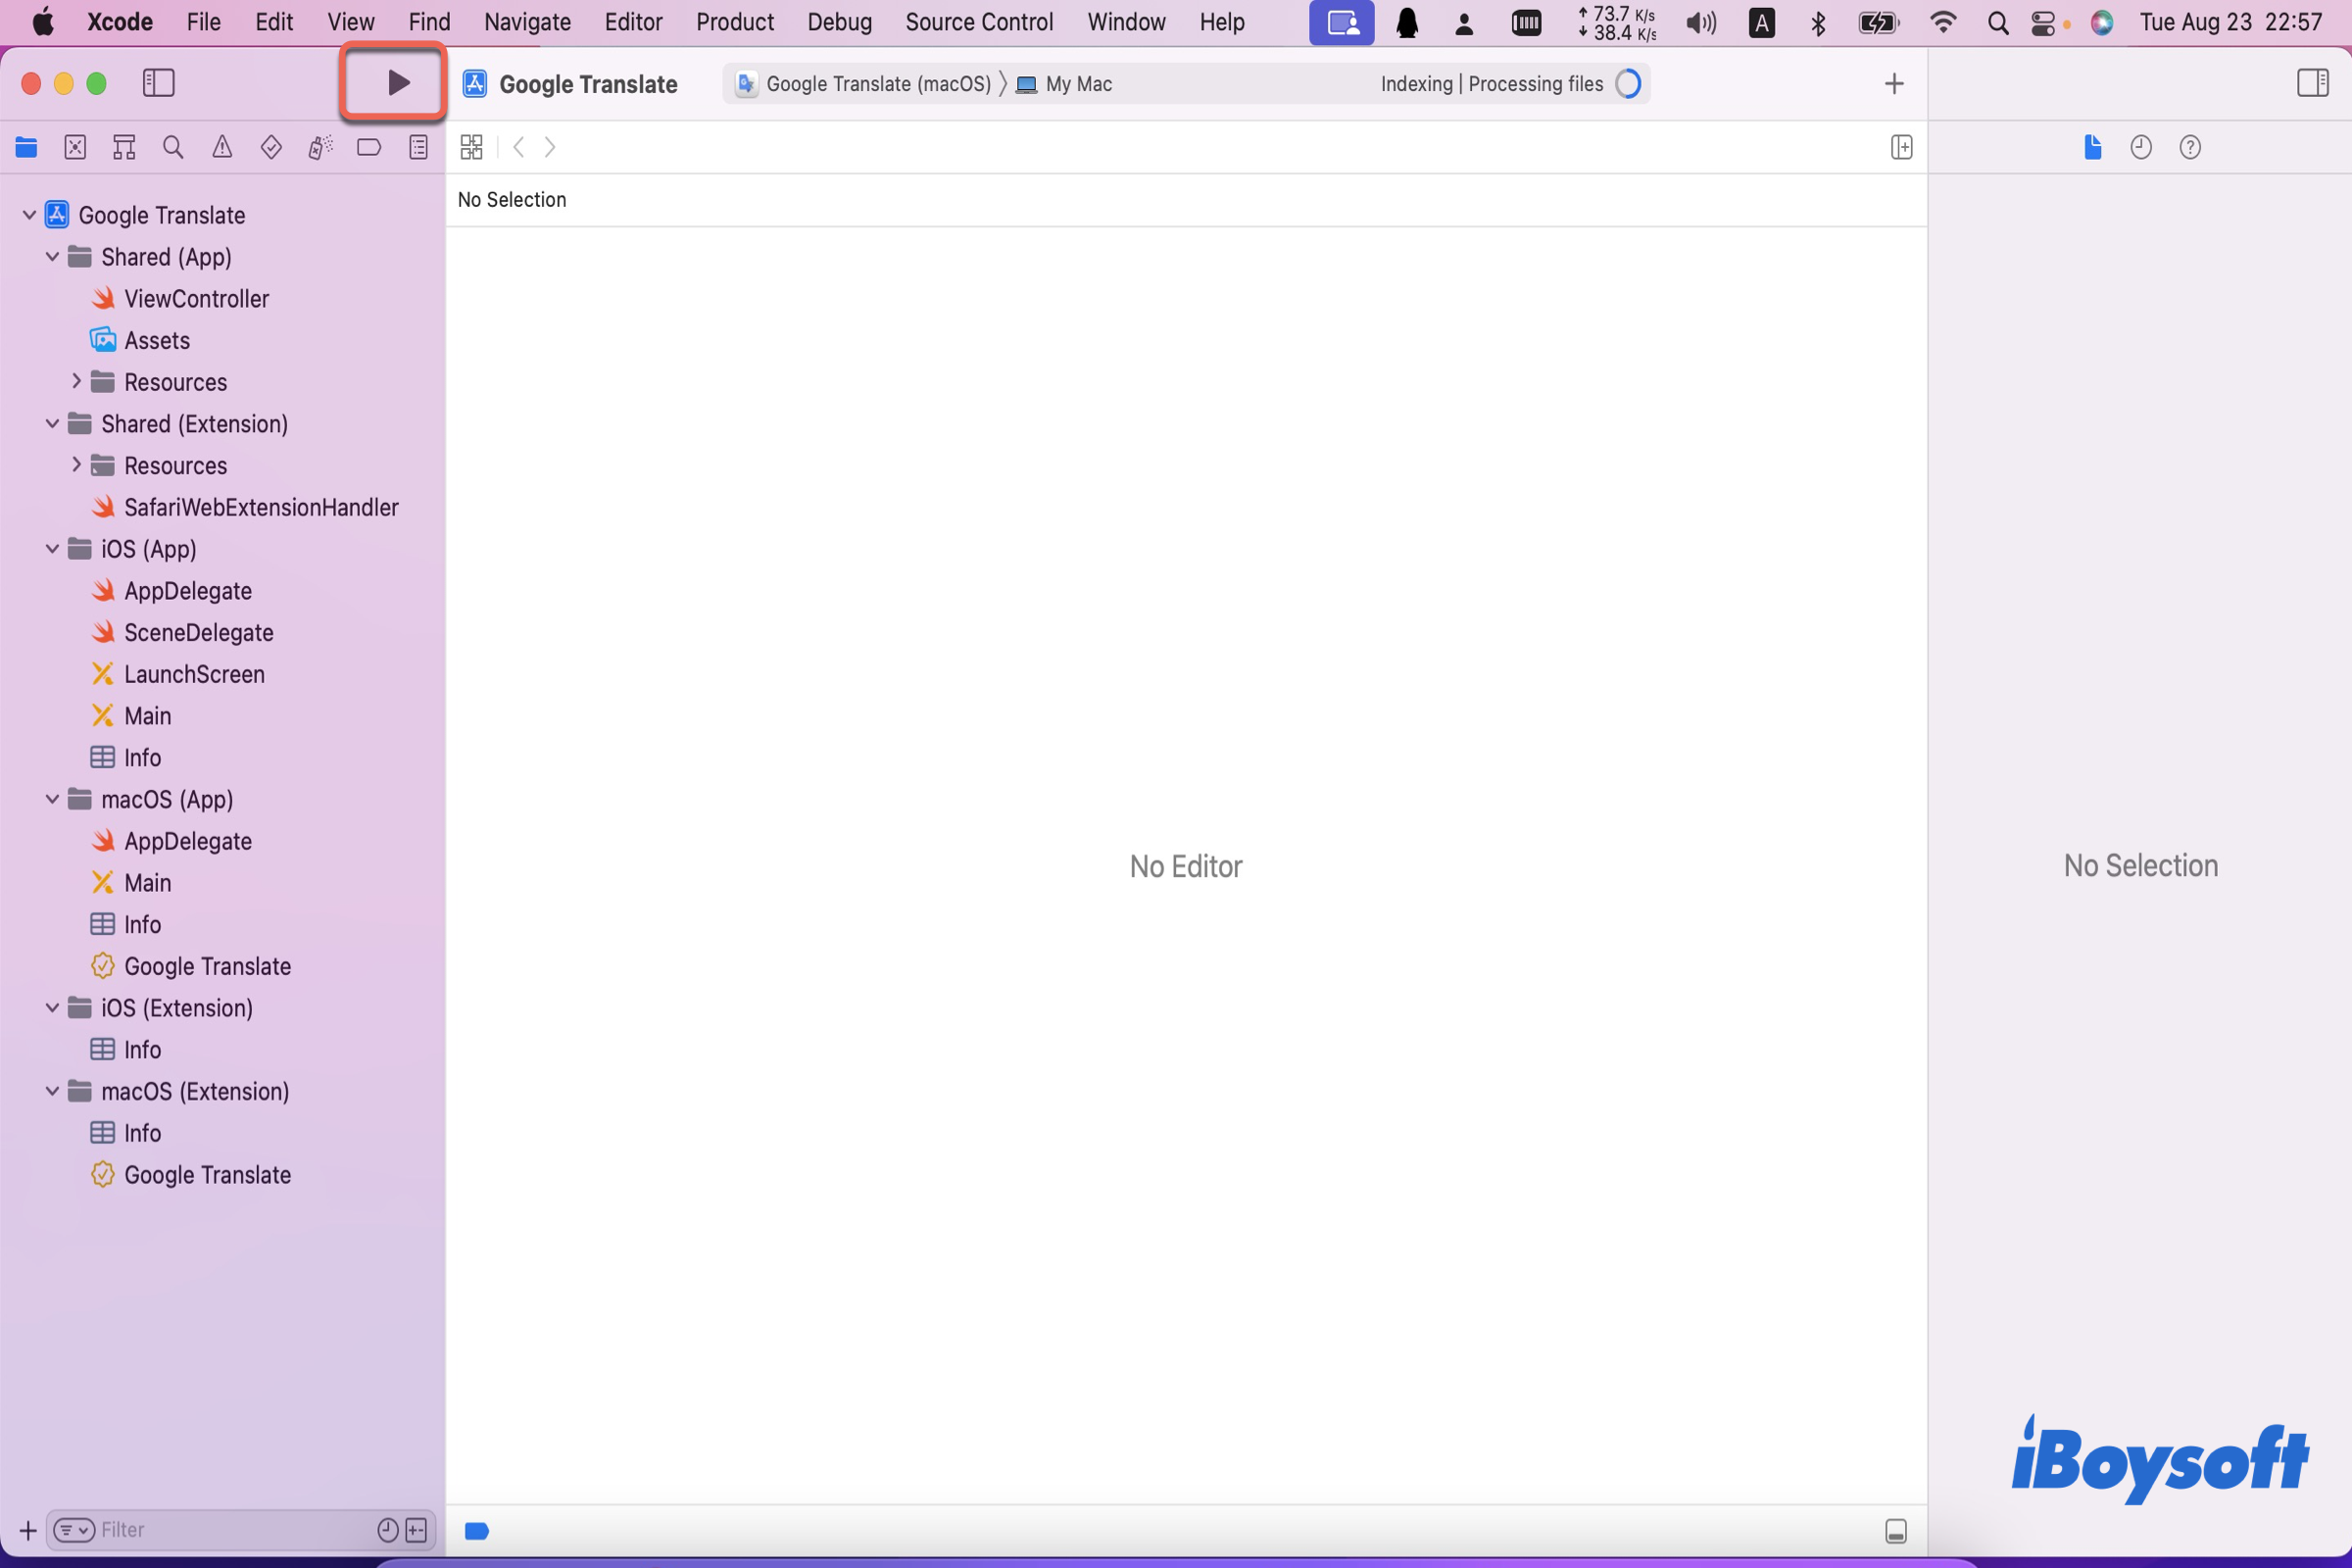Image resolution: width=2352 pixels, height=1568 pixels.
Task: Click the Issue navigator icon
Action: [220, 147]
